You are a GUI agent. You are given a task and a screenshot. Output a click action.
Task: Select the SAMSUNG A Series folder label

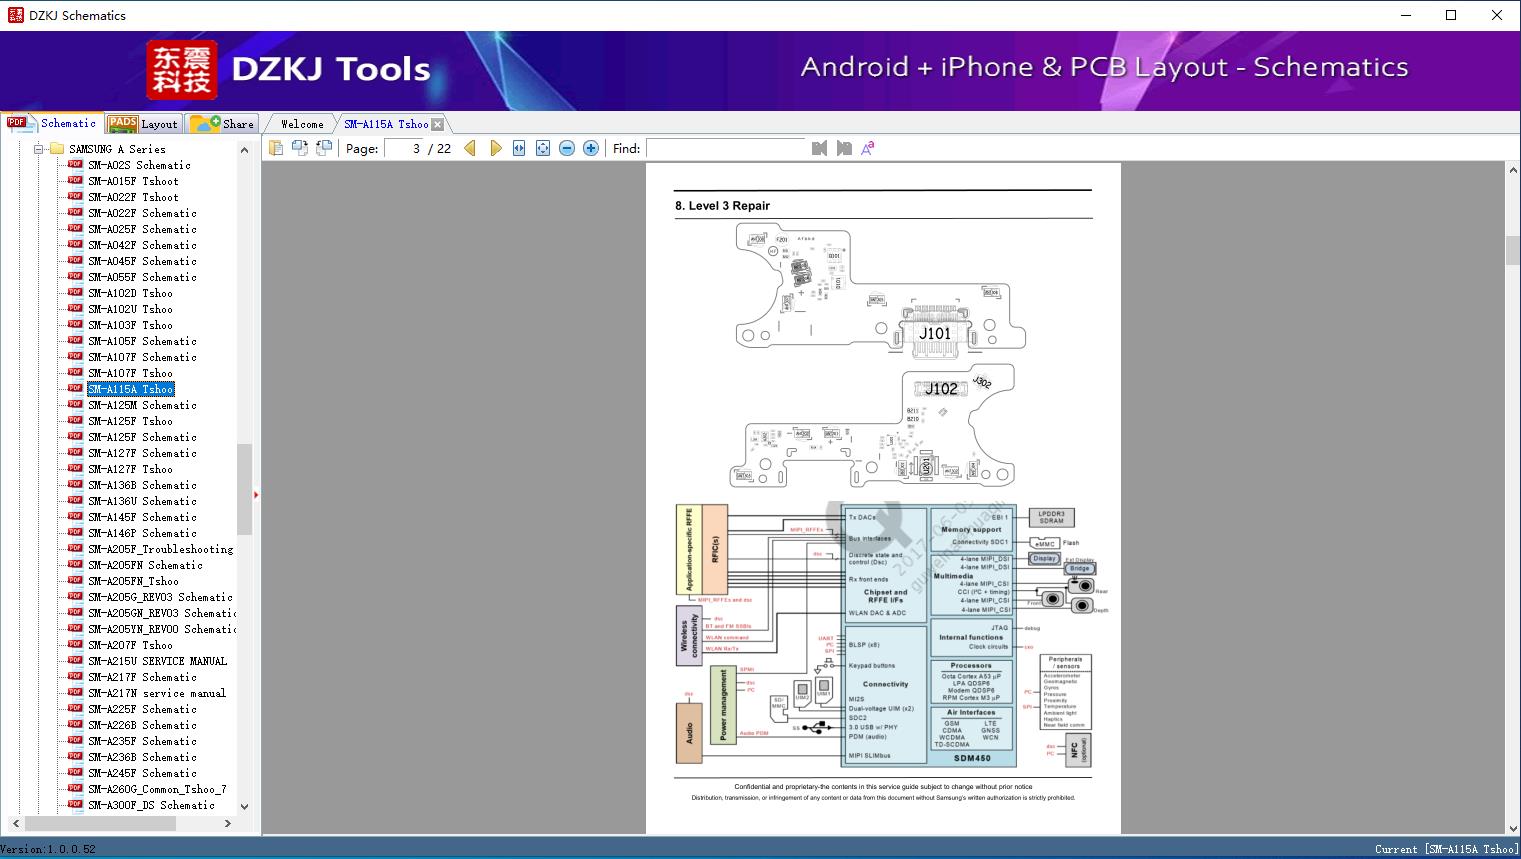pyautogui.click(x=117, y=149)
